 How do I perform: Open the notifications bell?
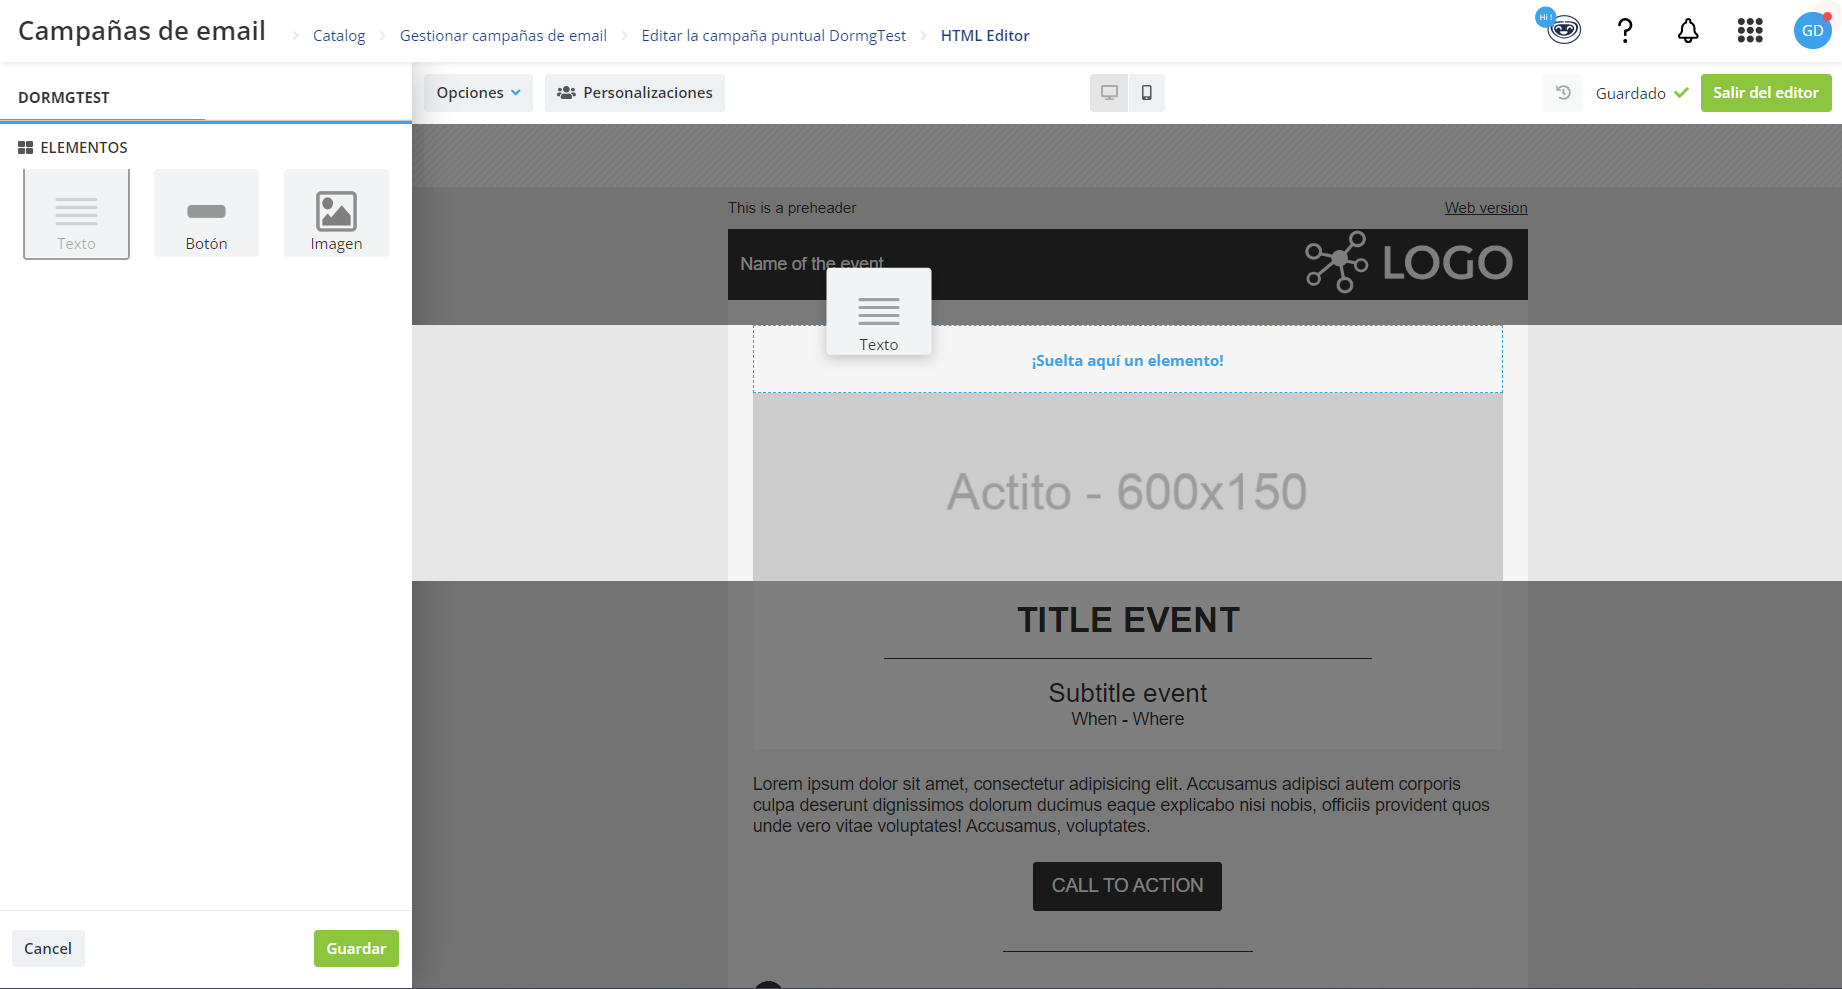pos(1688,31)
